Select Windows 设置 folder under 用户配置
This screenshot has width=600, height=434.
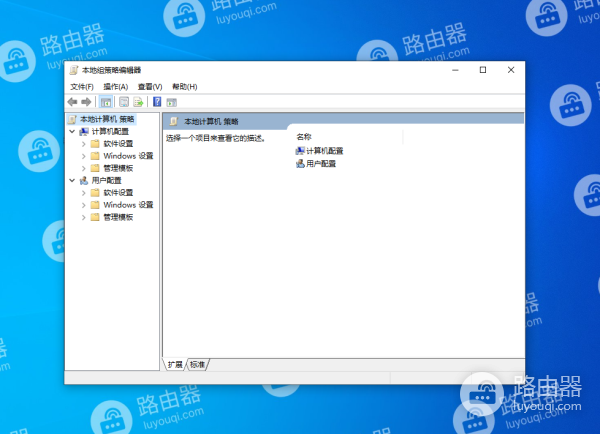coord(122,205)
